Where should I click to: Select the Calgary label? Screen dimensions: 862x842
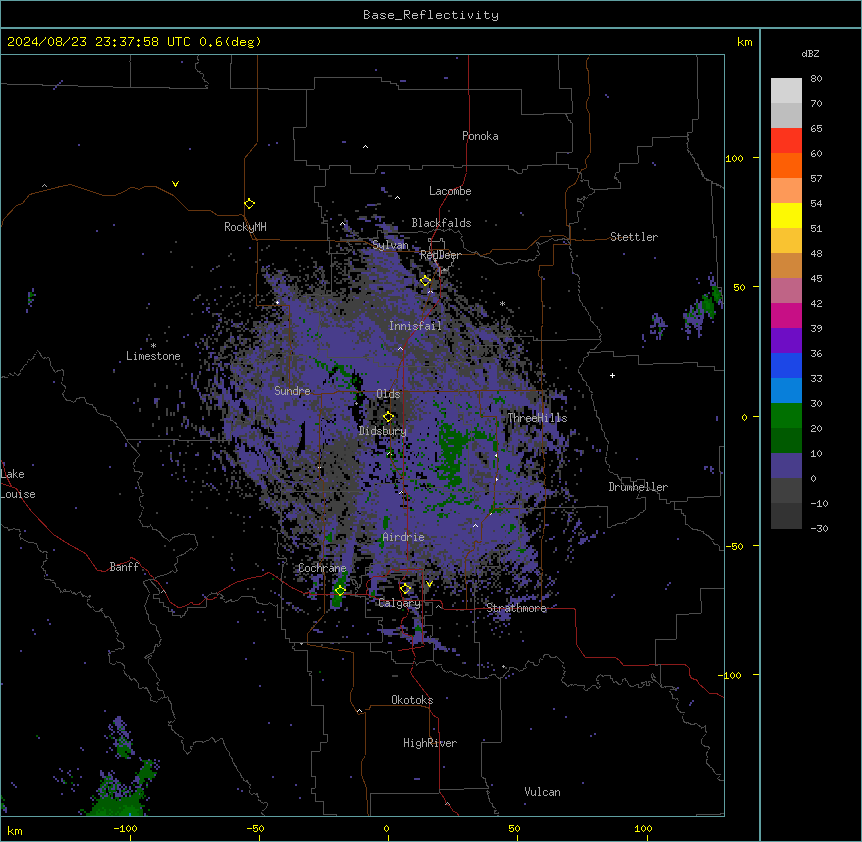click(x=399, y=603)
